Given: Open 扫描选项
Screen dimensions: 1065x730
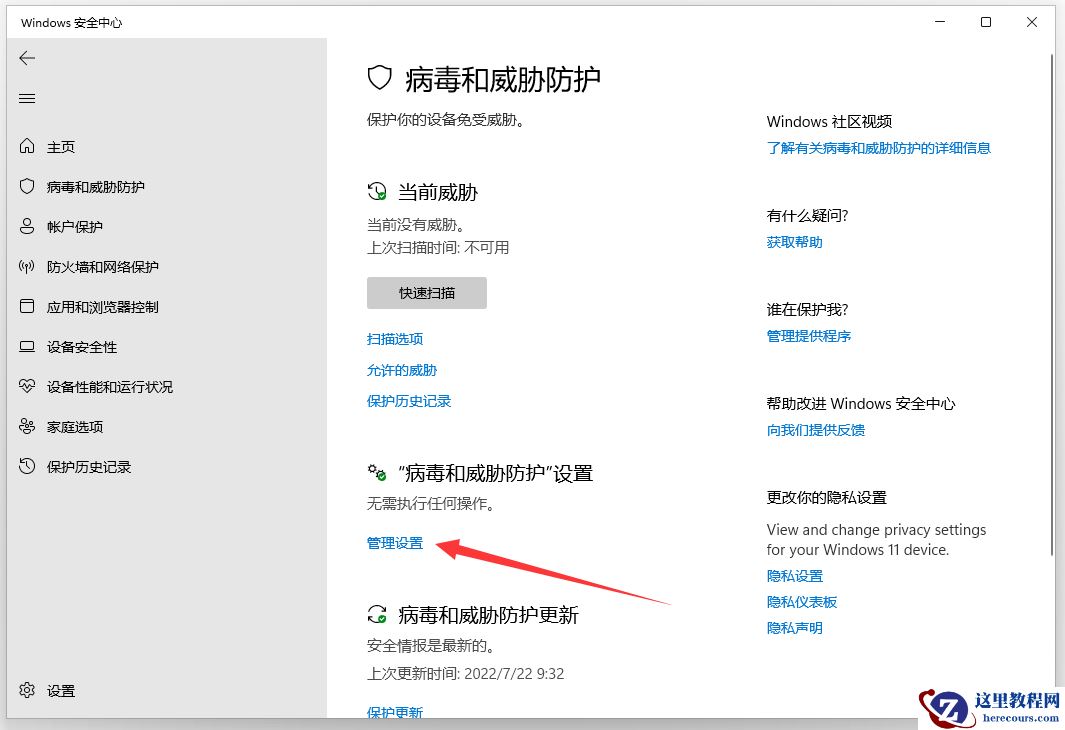Looking at the screenshot, I should [x=394, y=339].
